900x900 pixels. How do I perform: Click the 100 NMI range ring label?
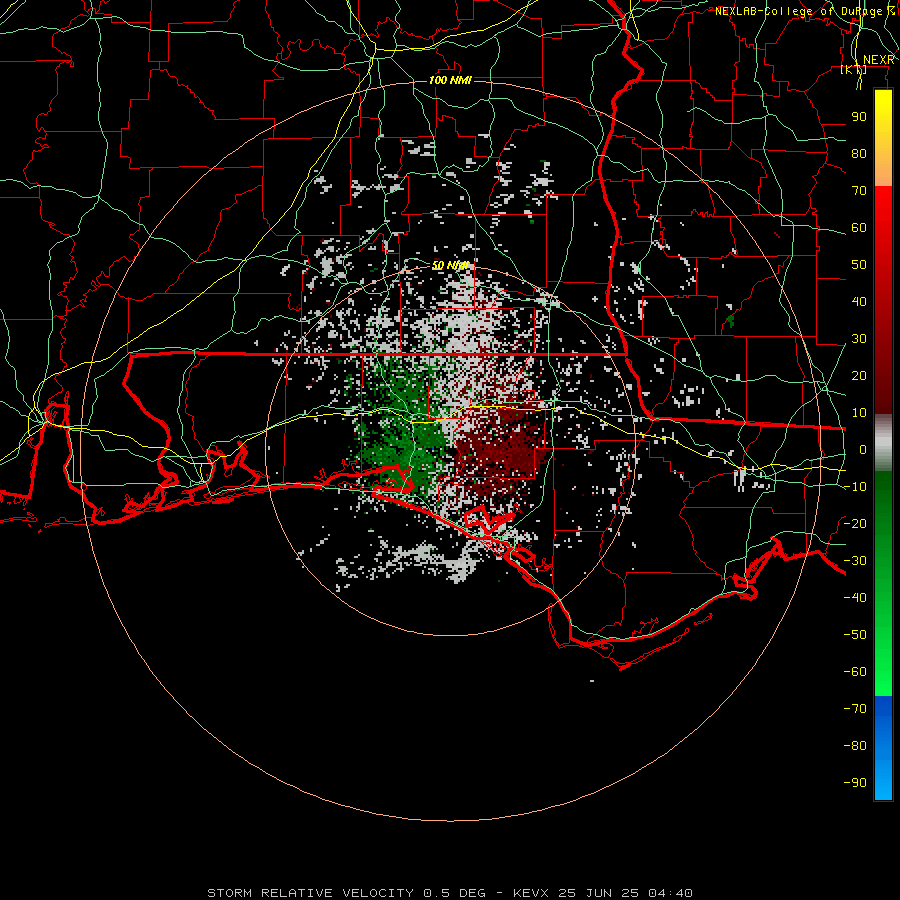point(450,80)
